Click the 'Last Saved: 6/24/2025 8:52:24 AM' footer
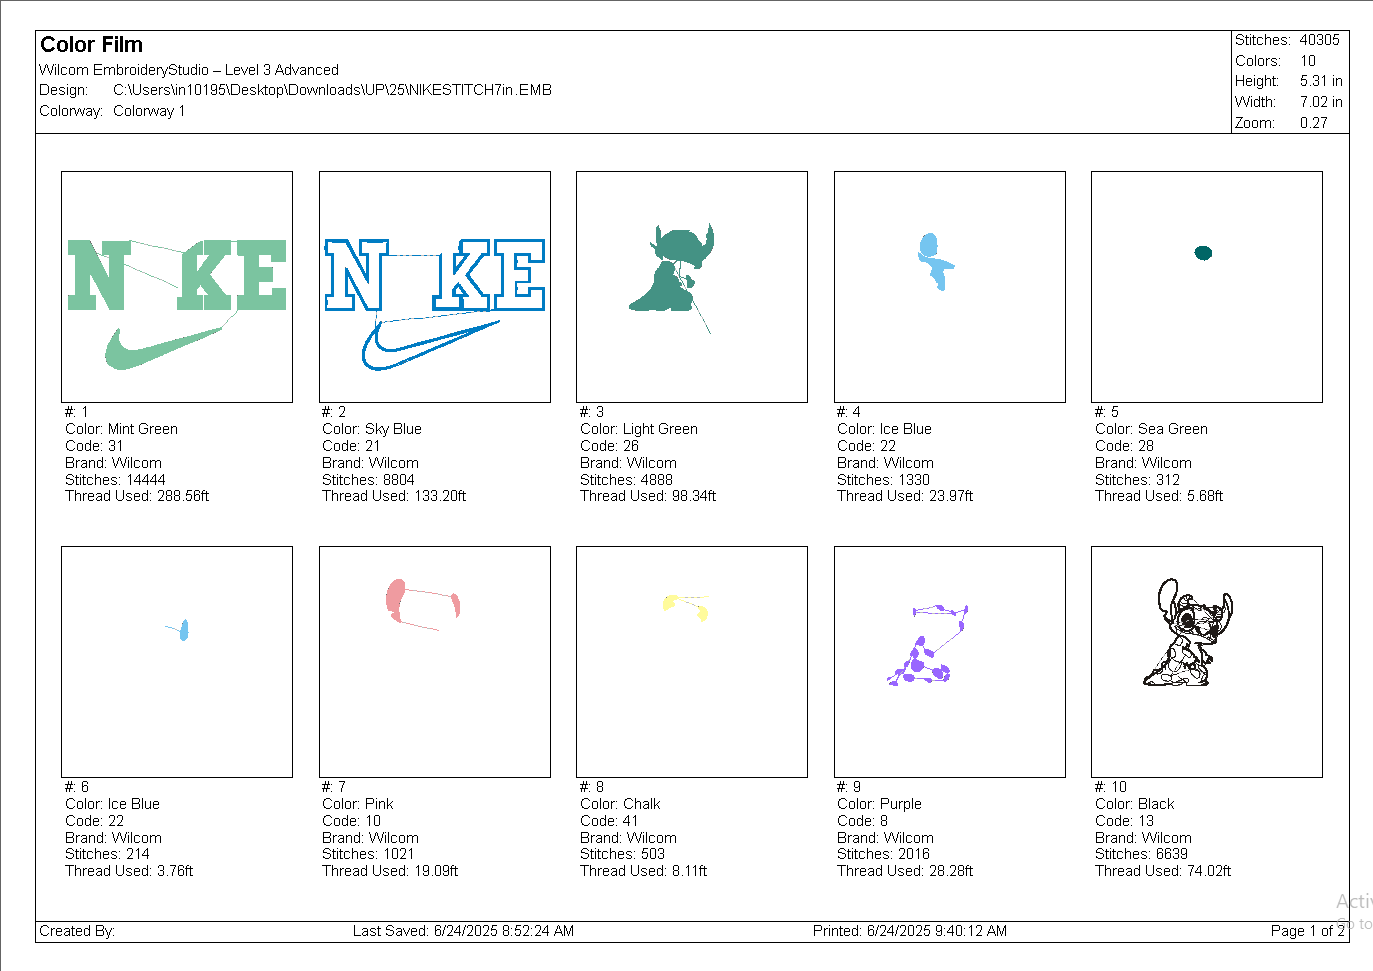Viewport: 1373px width, 971px height. (x=463, y=931)
